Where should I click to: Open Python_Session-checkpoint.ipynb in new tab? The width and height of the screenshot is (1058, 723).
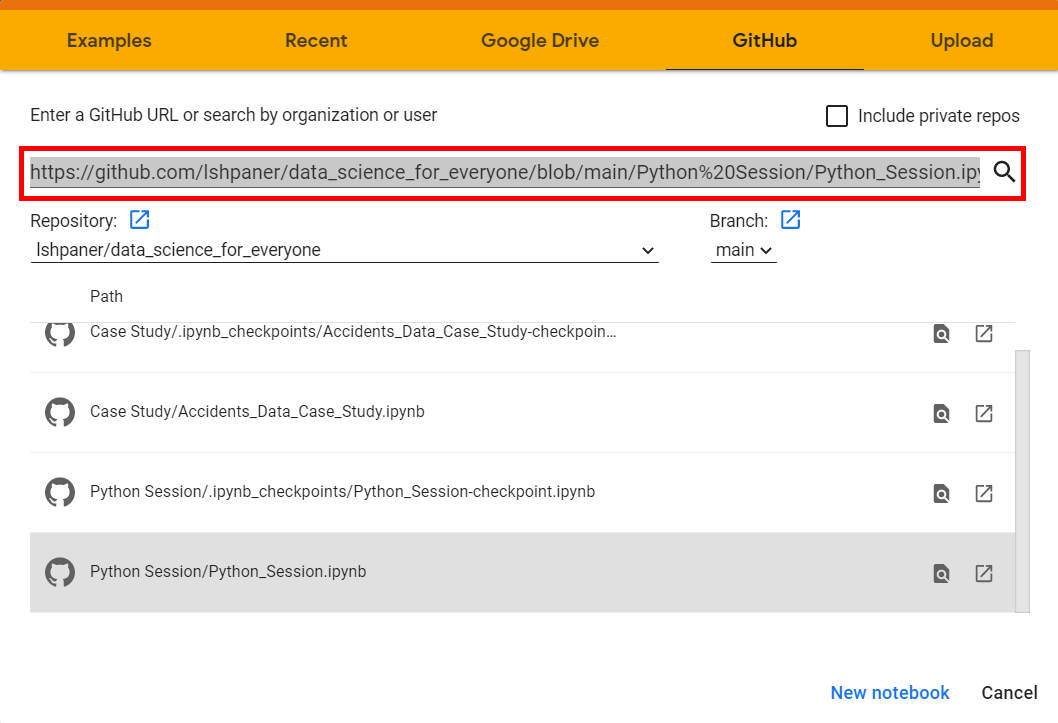click(984, 493)
